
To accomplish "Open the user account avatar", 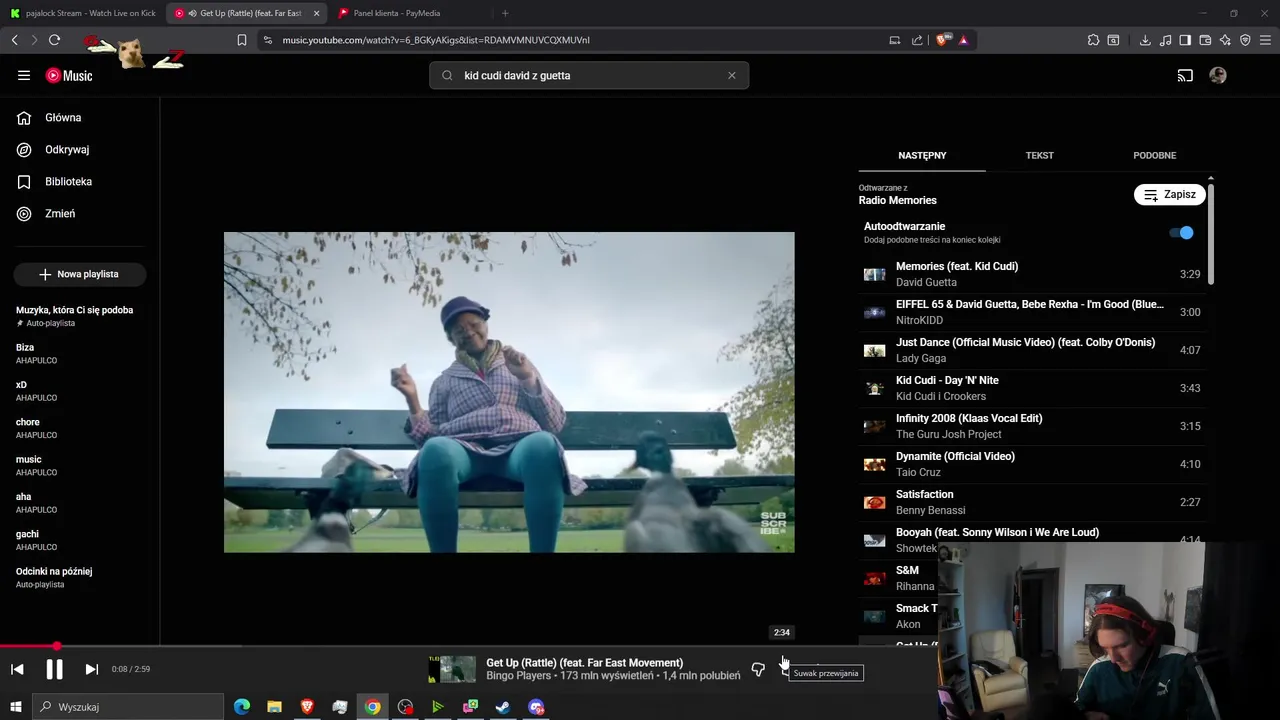I will tap(1218, 75).
